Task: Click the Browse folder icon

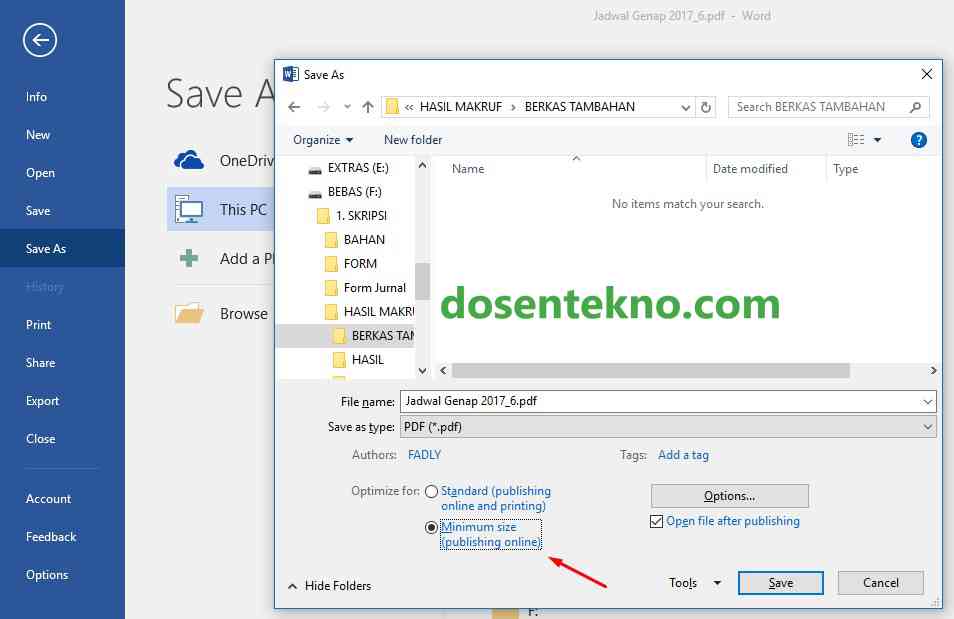Action: pyautogui.click(x=189, y=313)
